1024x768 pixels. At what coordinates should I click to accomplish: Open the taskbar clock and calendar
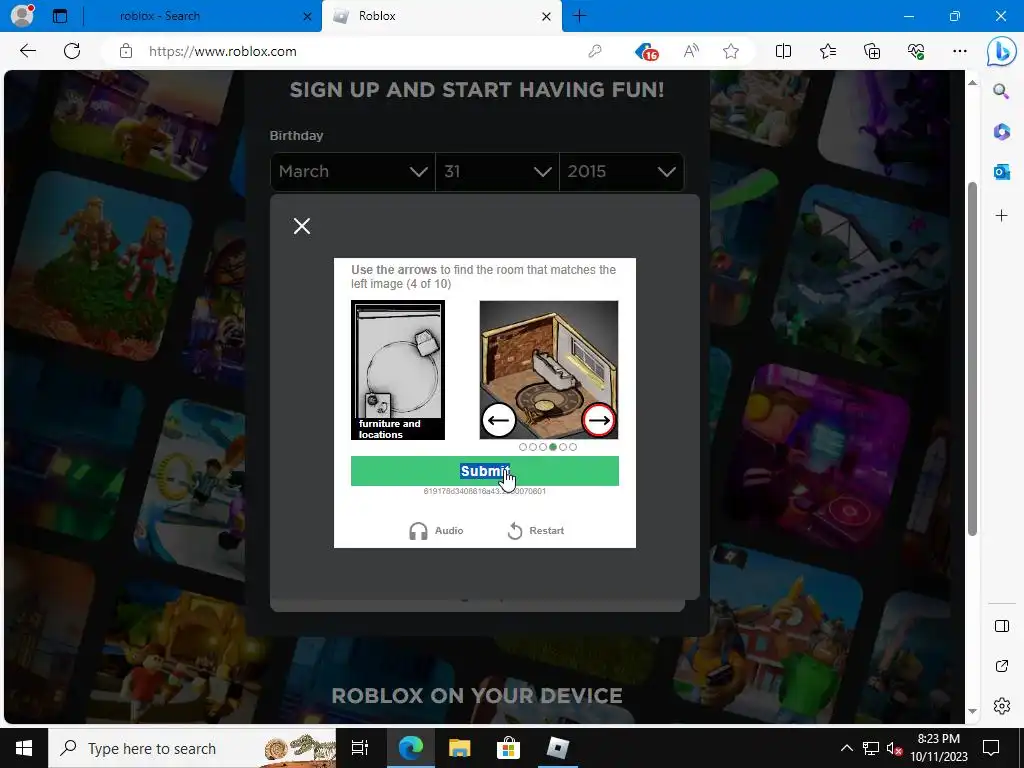click(938, 748)
